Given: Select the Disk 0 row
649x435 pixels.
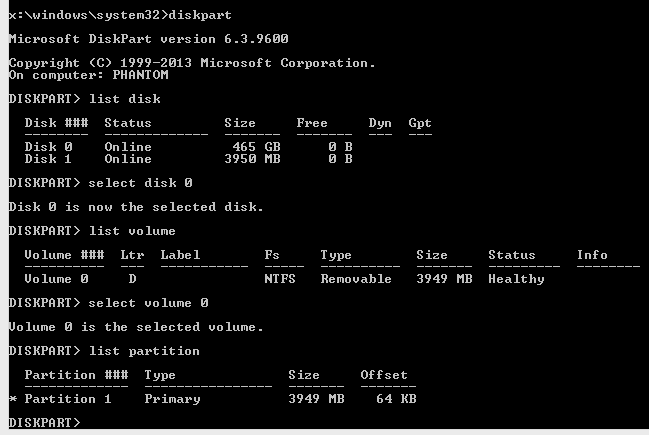Looking at the screenshot, I should point(188,147).
